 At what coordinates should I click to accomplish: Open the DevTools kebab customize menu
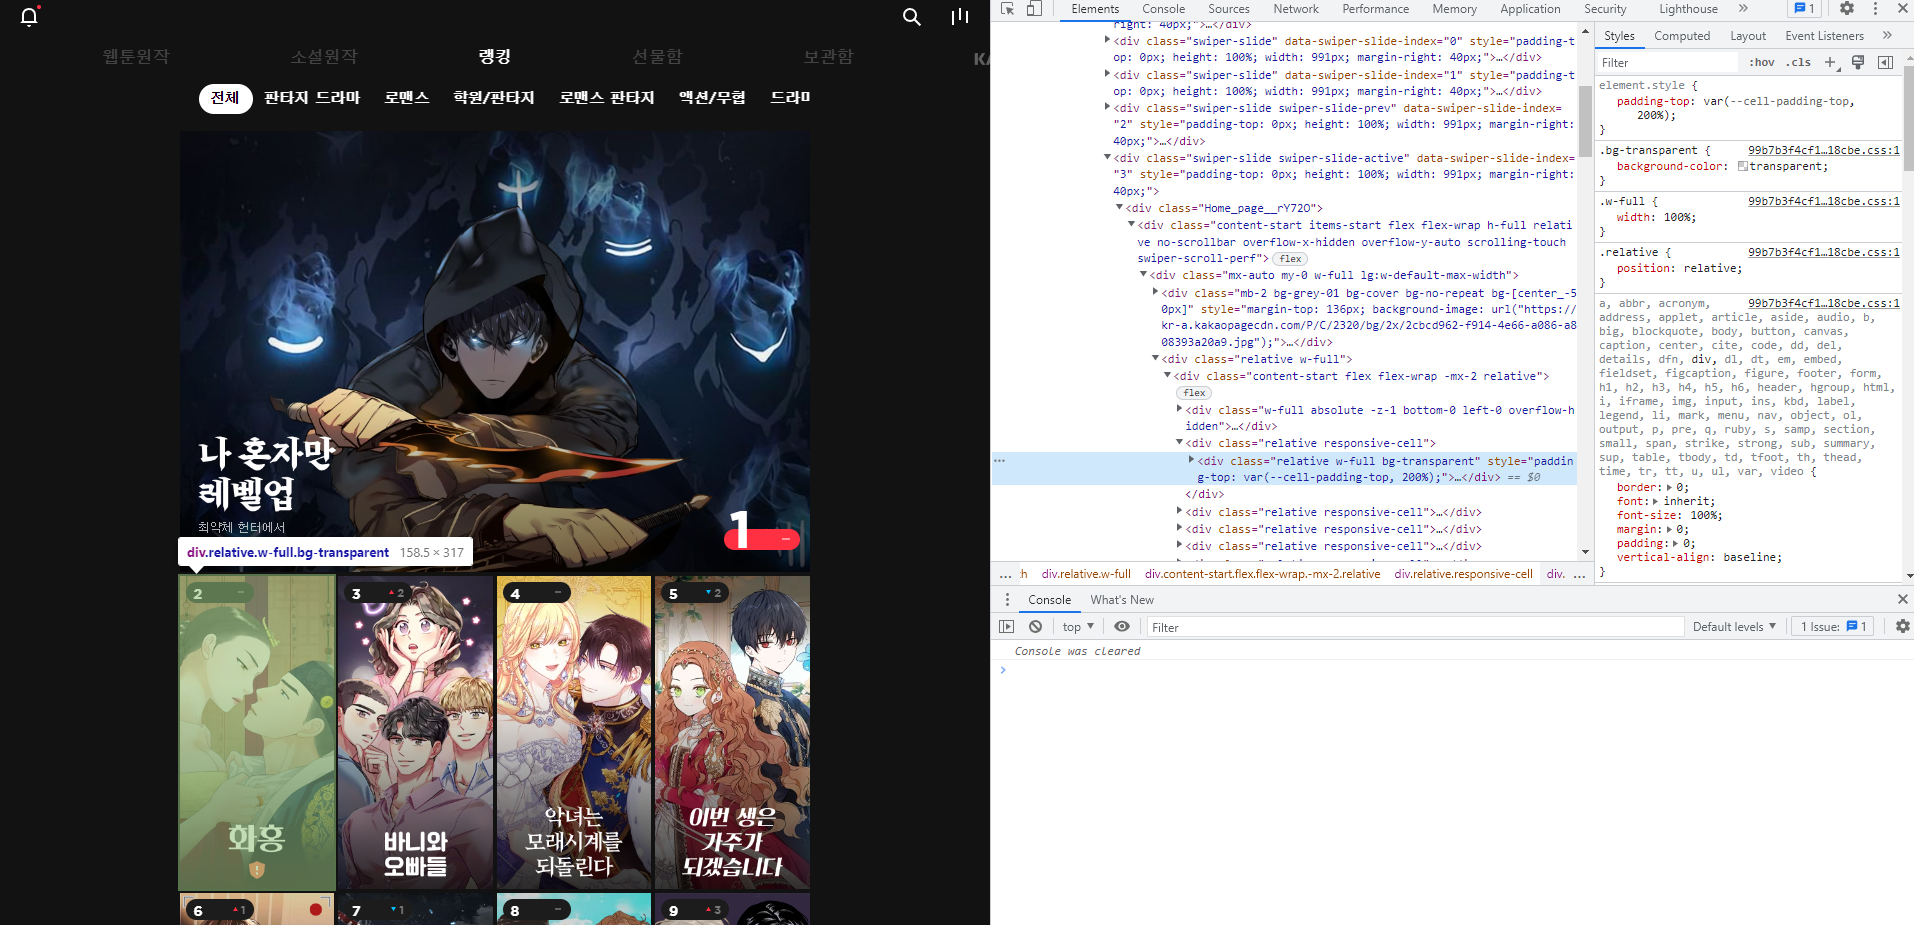pos(1875,9)
